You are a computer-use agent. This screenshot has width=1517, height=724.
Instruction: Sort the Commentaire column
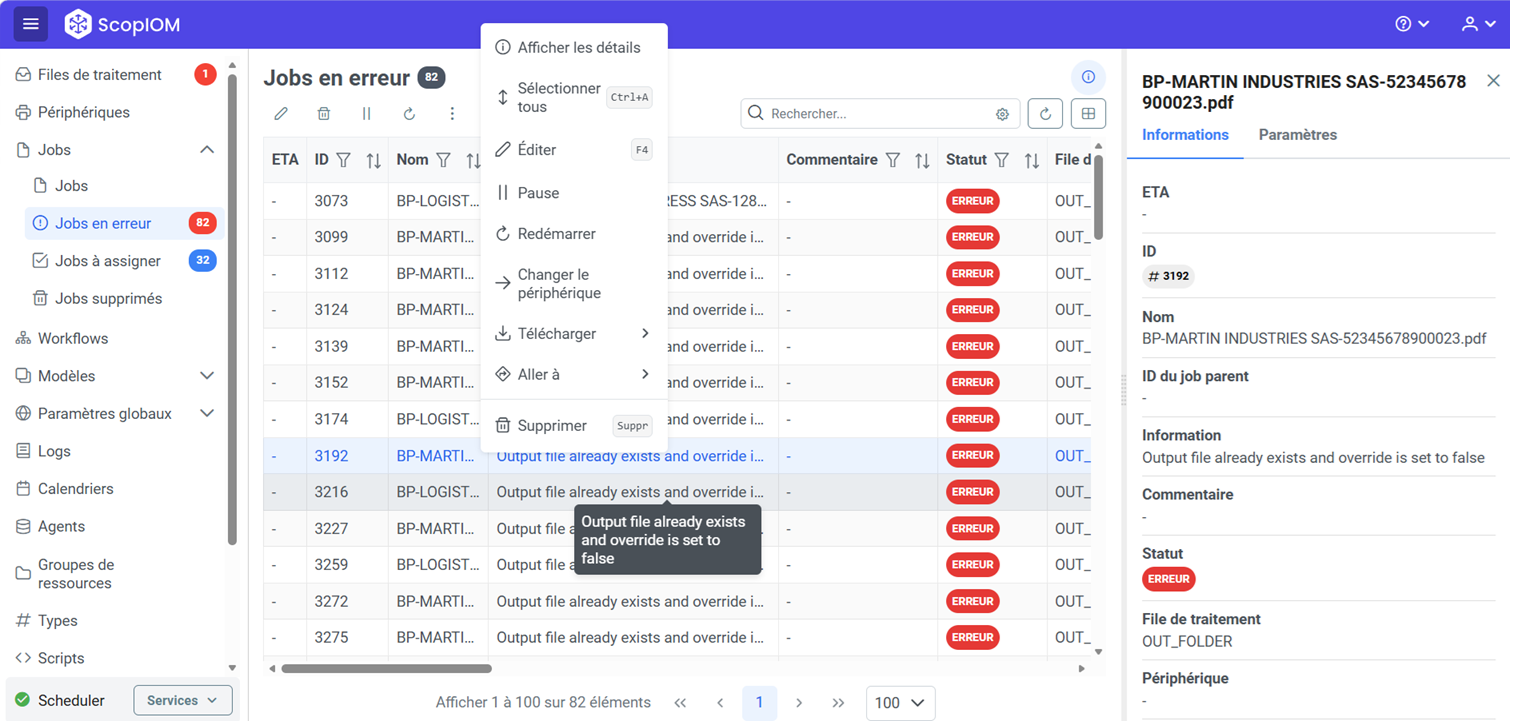pyautogui.click(x=923, y=160)
